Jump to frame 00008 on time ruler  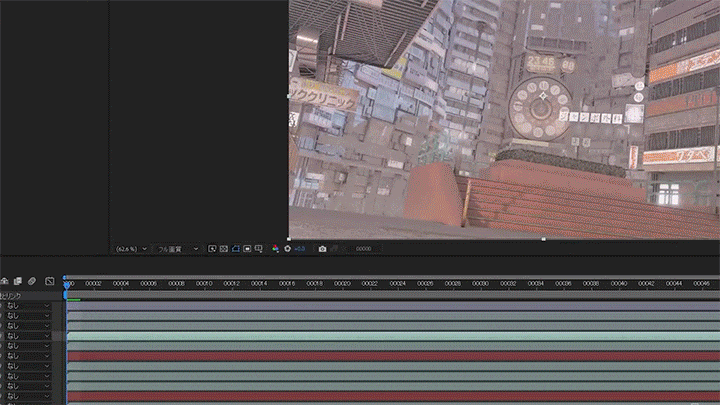176,284
